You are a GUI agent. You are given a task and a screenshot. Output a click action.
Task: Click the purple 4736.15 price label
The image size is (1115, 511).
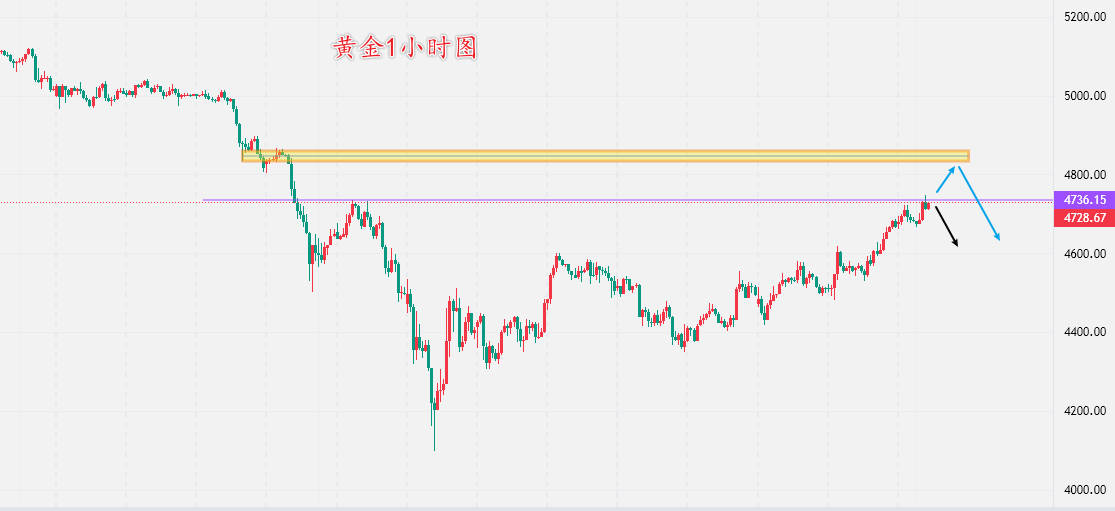click(x=1084, y=201)
